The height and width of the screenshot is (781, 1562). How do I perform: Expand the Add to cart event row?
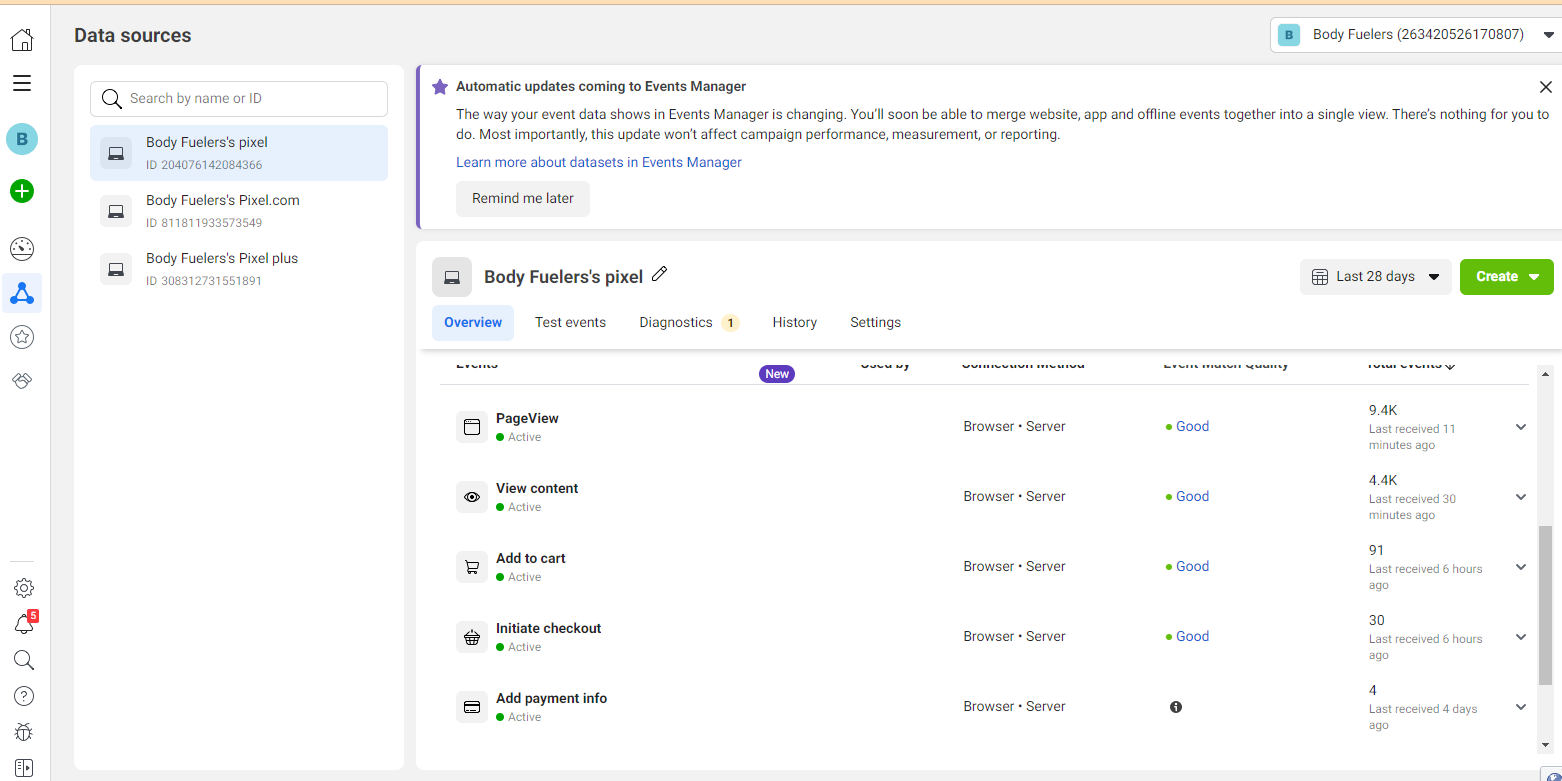click(1521, 567)
